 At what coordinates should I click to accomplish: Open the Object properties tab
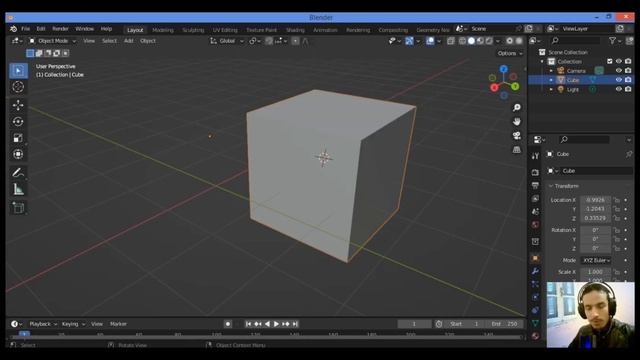coord(536,258)
